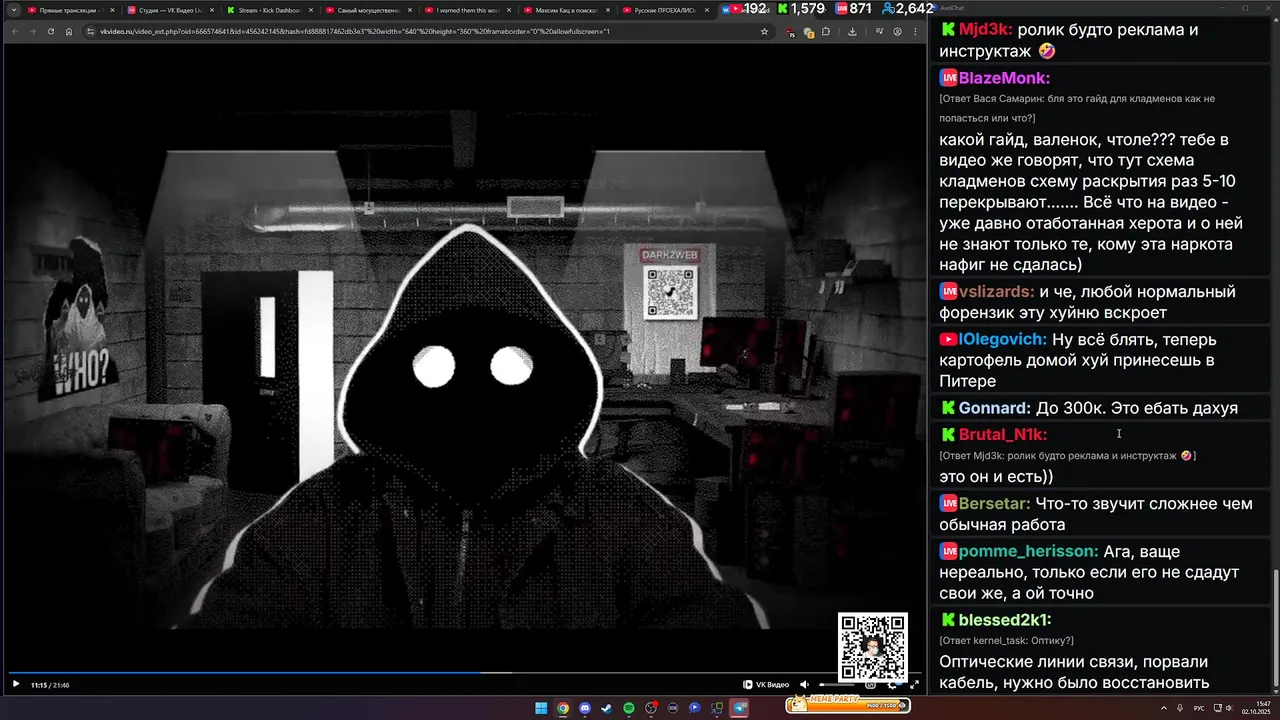Image resolution: width=1280 pixels, height=720 pixels.
Task: Show hidden system tray icons
Action: [x=1162, y=708]
